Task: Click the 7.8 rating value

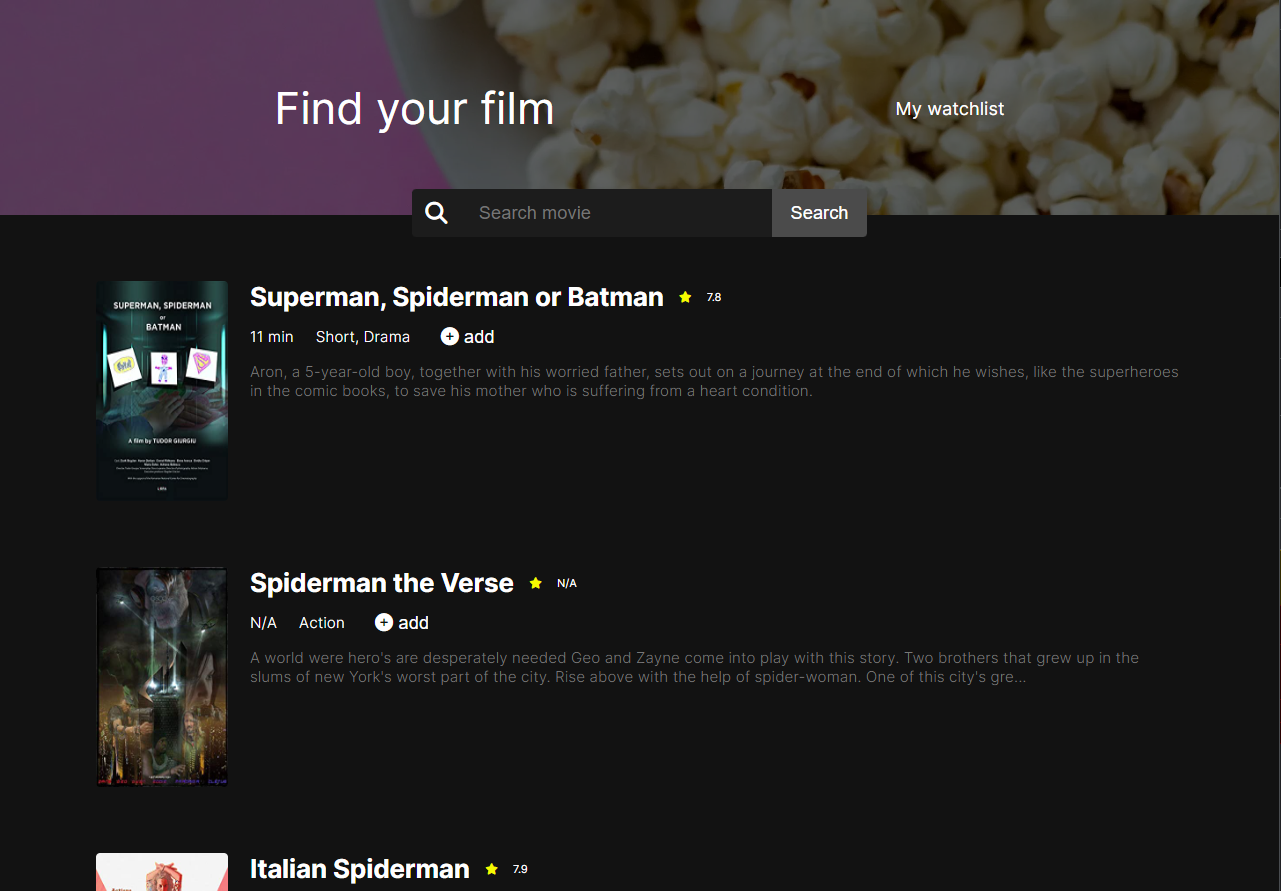Action: [x=714, y=297]
